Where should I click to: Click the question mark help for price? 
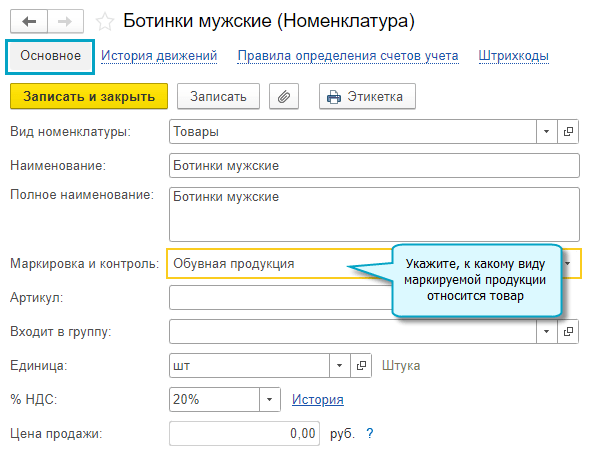tap(370, 433)
